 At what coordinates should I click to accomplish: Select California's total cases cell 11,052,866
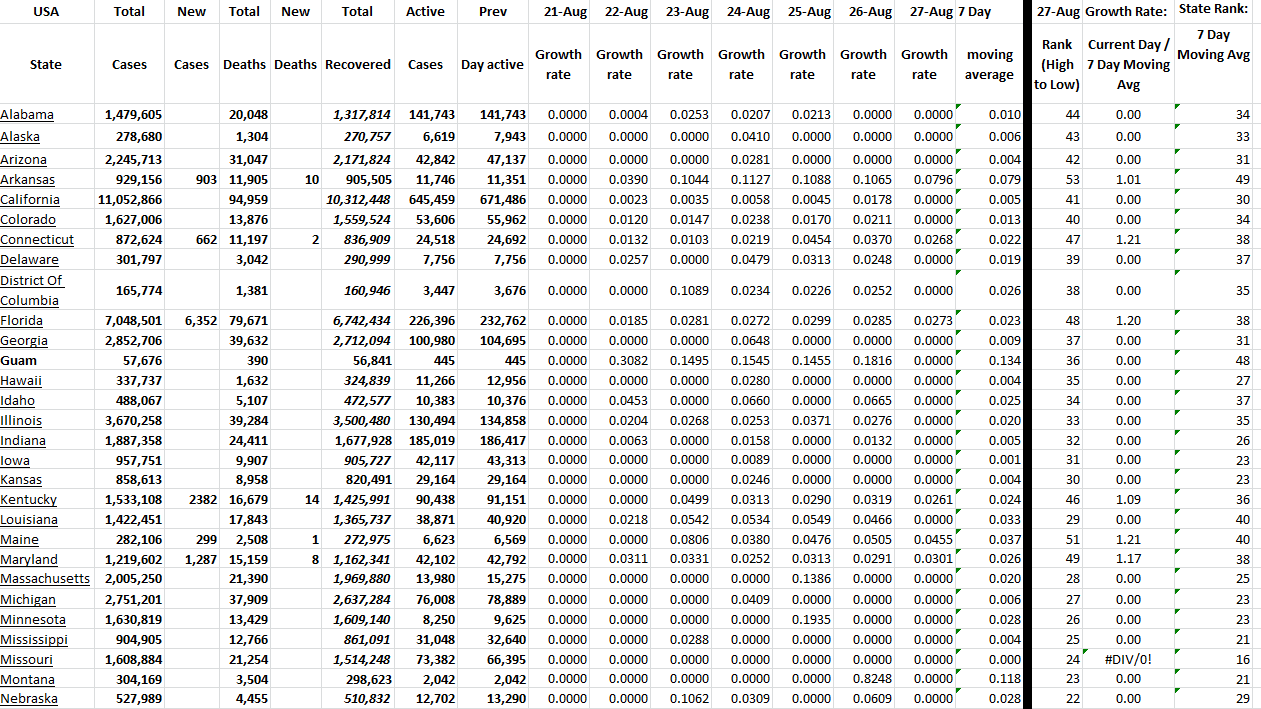coord(133,200)
